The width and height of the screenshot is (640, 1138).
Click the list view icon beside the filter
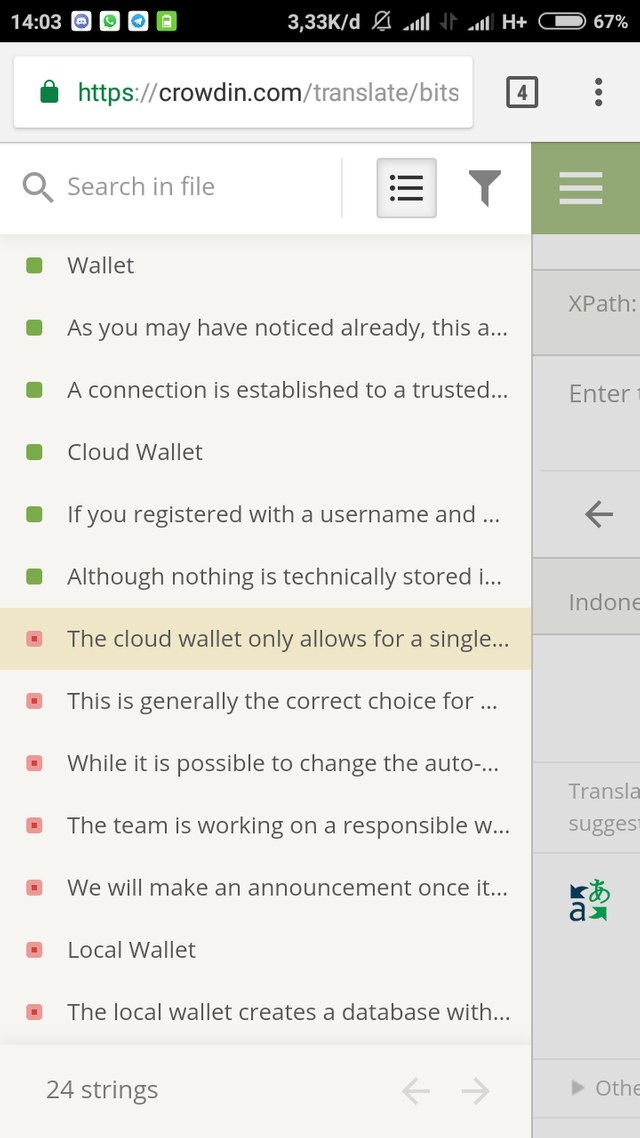pos(406,187)
